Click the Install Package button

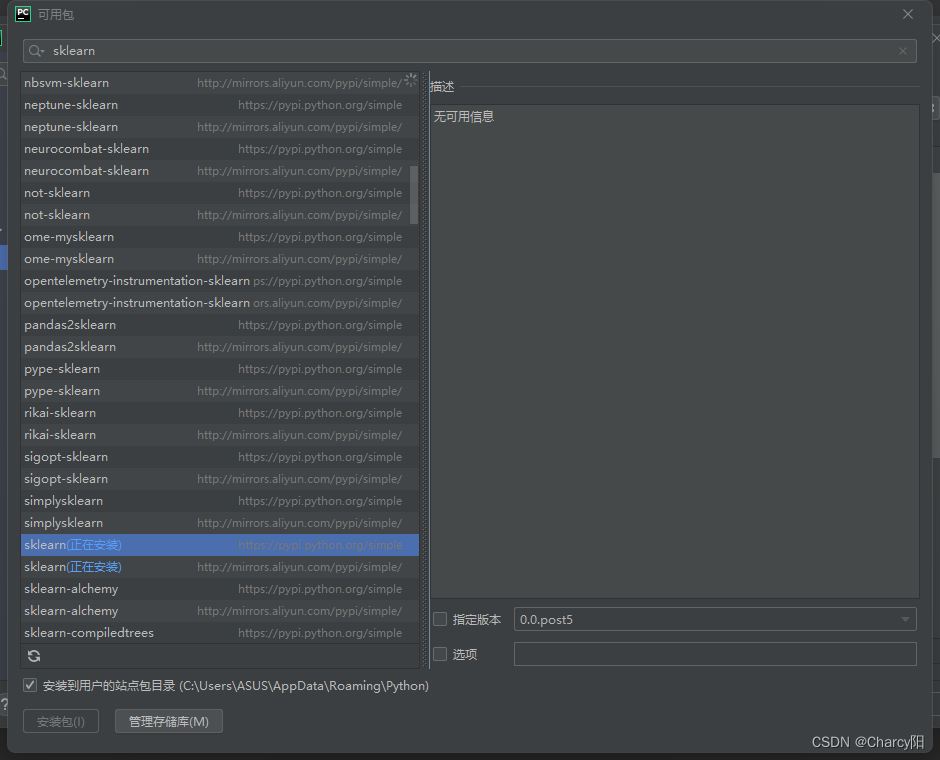[x=61, y=721]
